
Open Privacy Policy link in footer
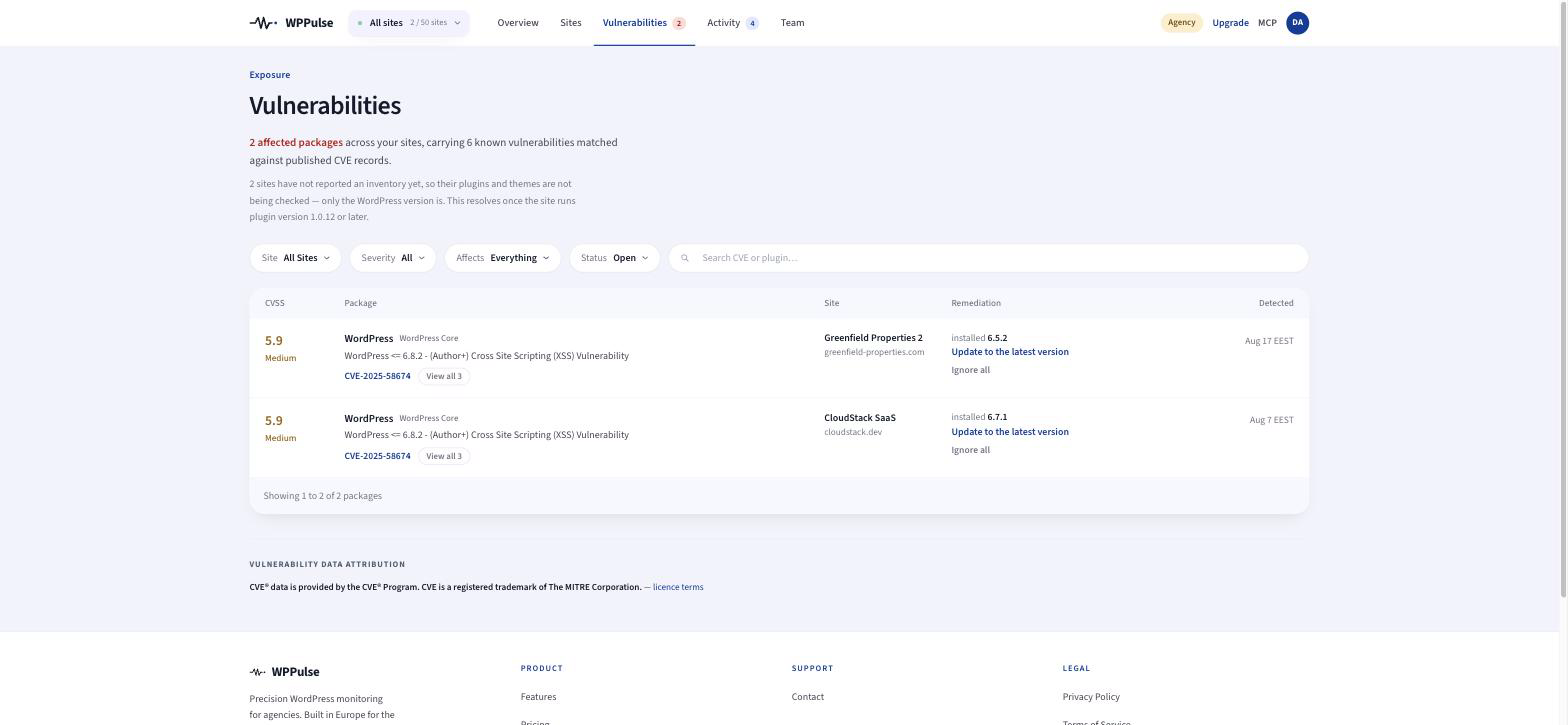(x=1091, y=697)
